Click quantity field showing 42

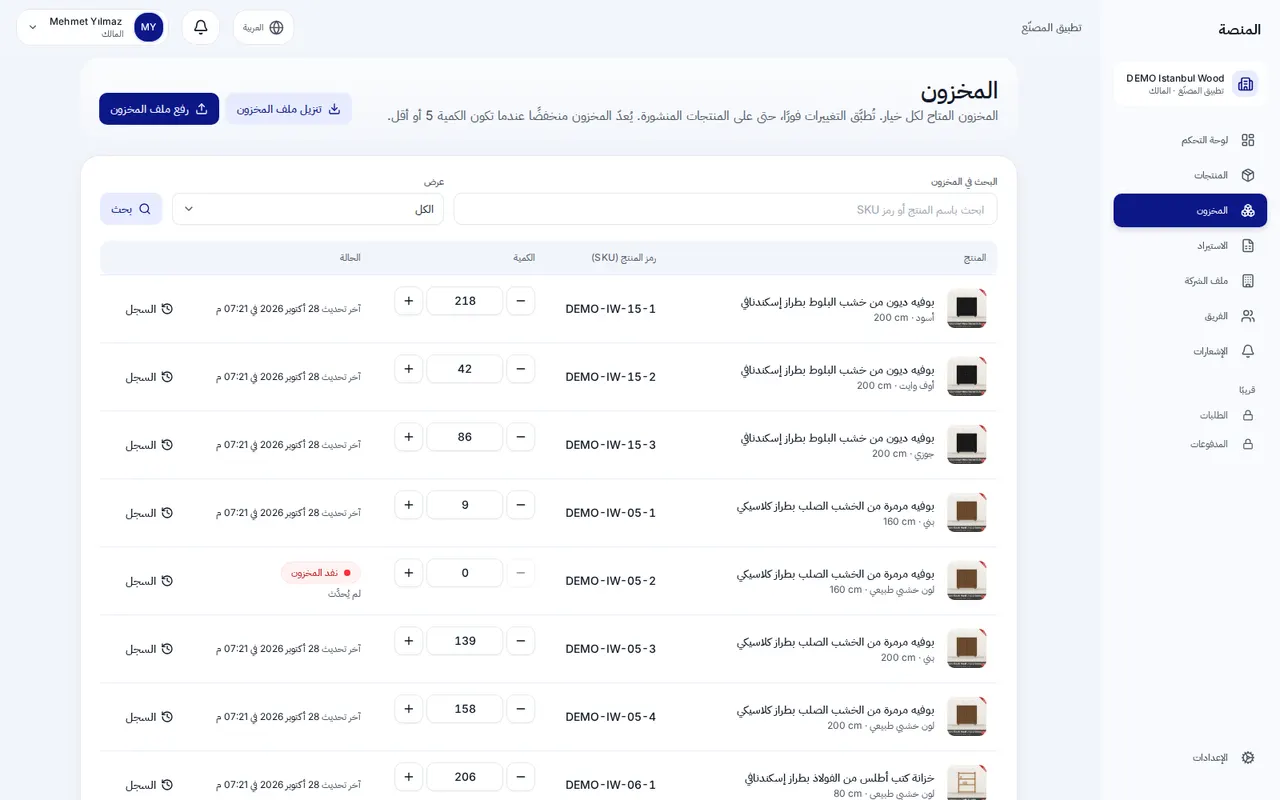465,369
